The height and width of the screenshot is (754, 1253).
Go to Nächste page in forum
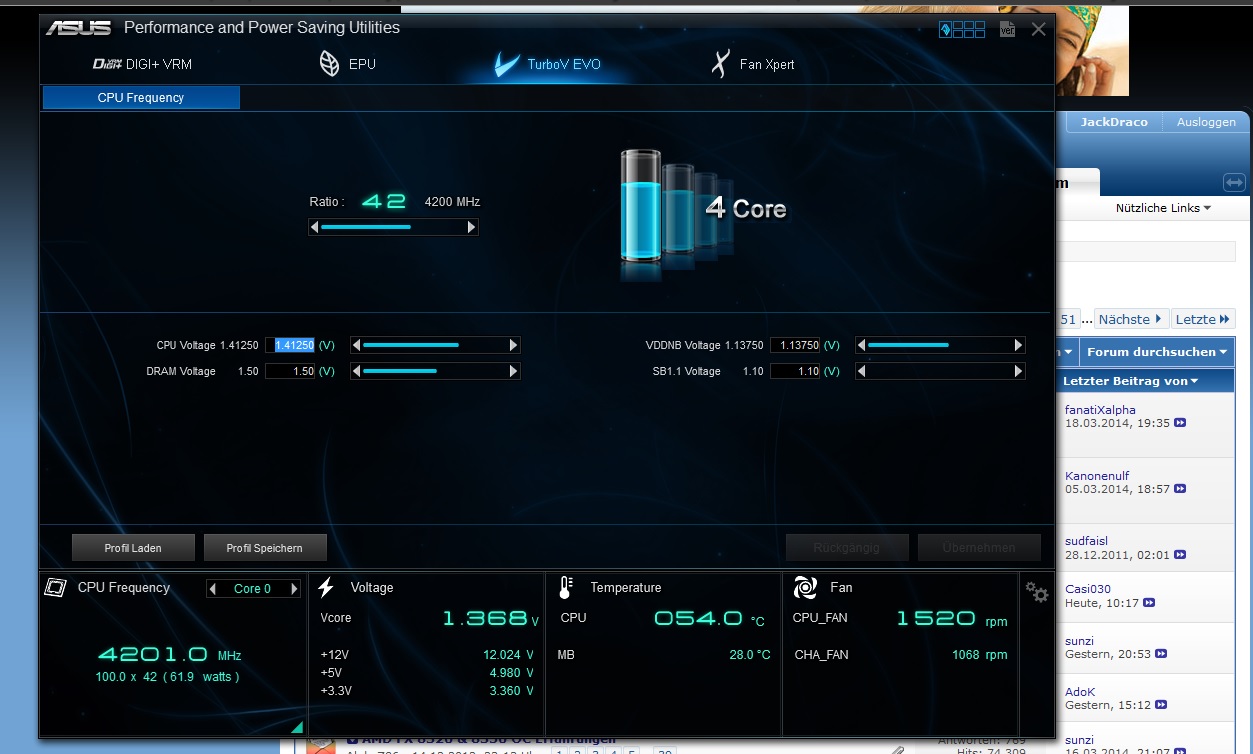1131,319
